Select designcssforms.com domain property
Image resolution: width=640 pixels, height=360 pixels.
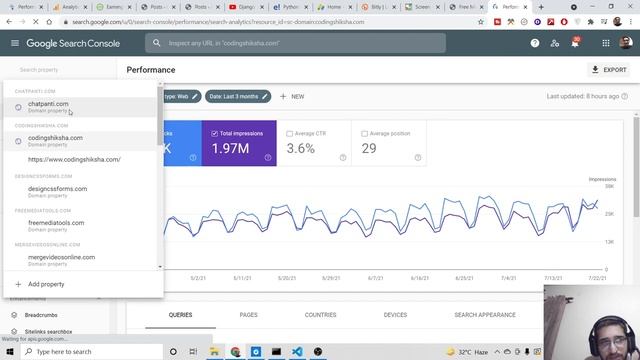point(80,192)
